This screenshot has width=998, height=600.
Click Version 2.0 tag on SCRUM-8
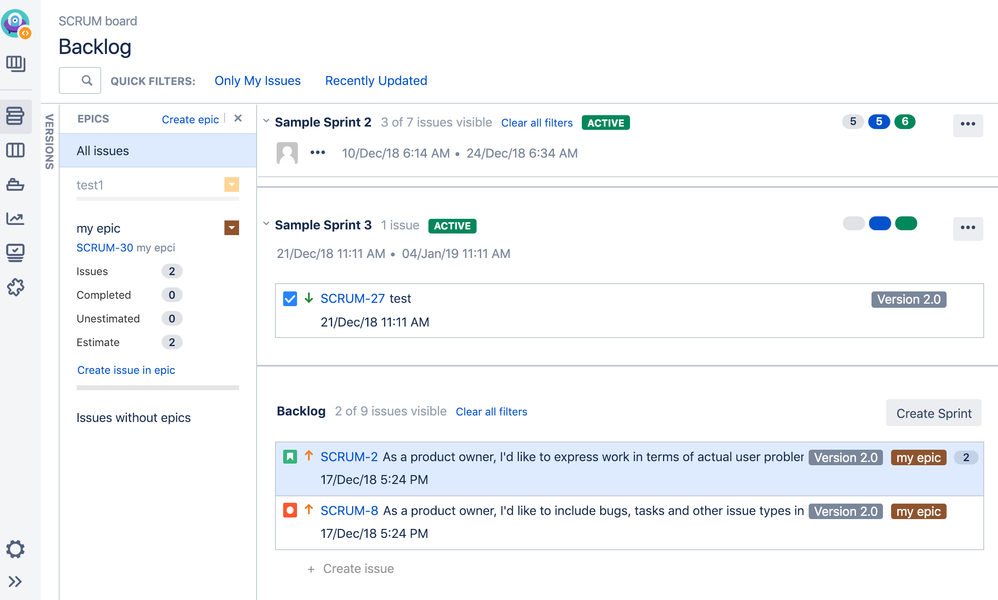coord(846,512)
